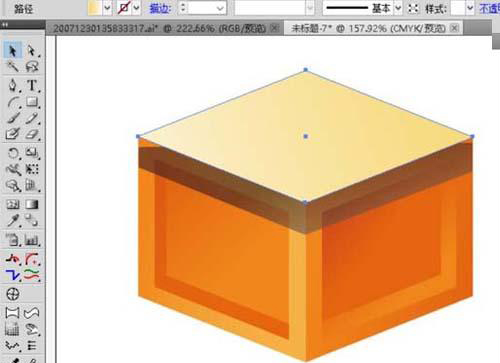This screenshot has height=363, width=500.
Task: Open the 描边 stroke panel link
Action: pos(160,9)
